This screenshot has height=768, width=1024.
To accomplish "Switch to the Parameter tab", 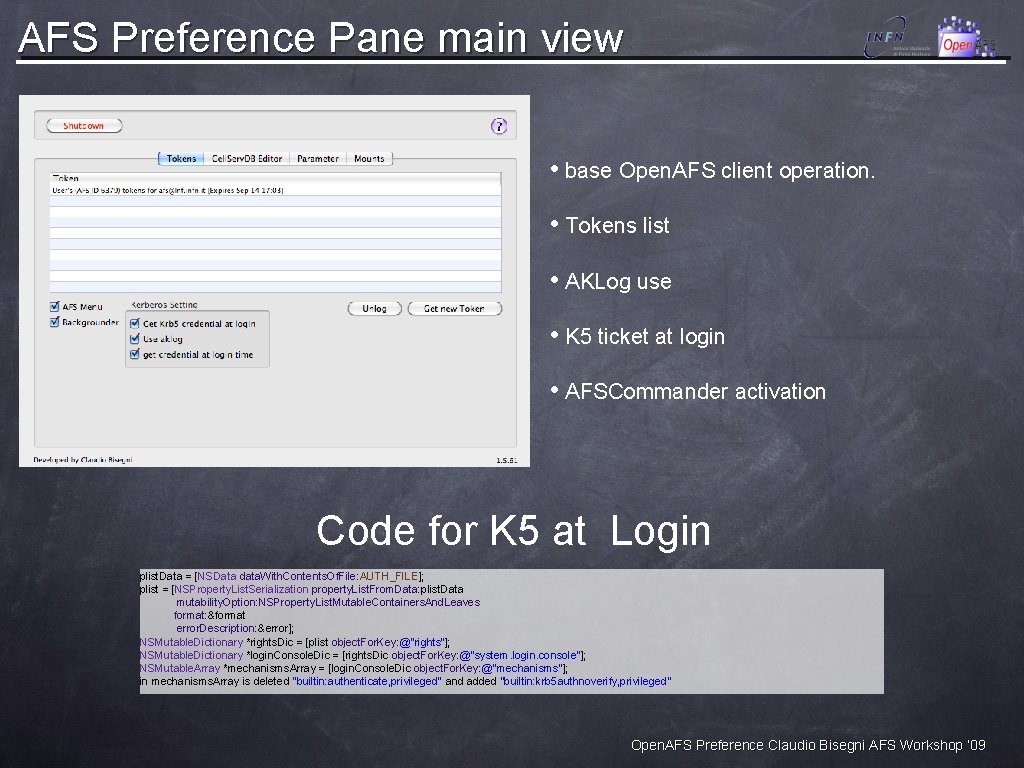I will pyautogui.click(x=318, y=158).
